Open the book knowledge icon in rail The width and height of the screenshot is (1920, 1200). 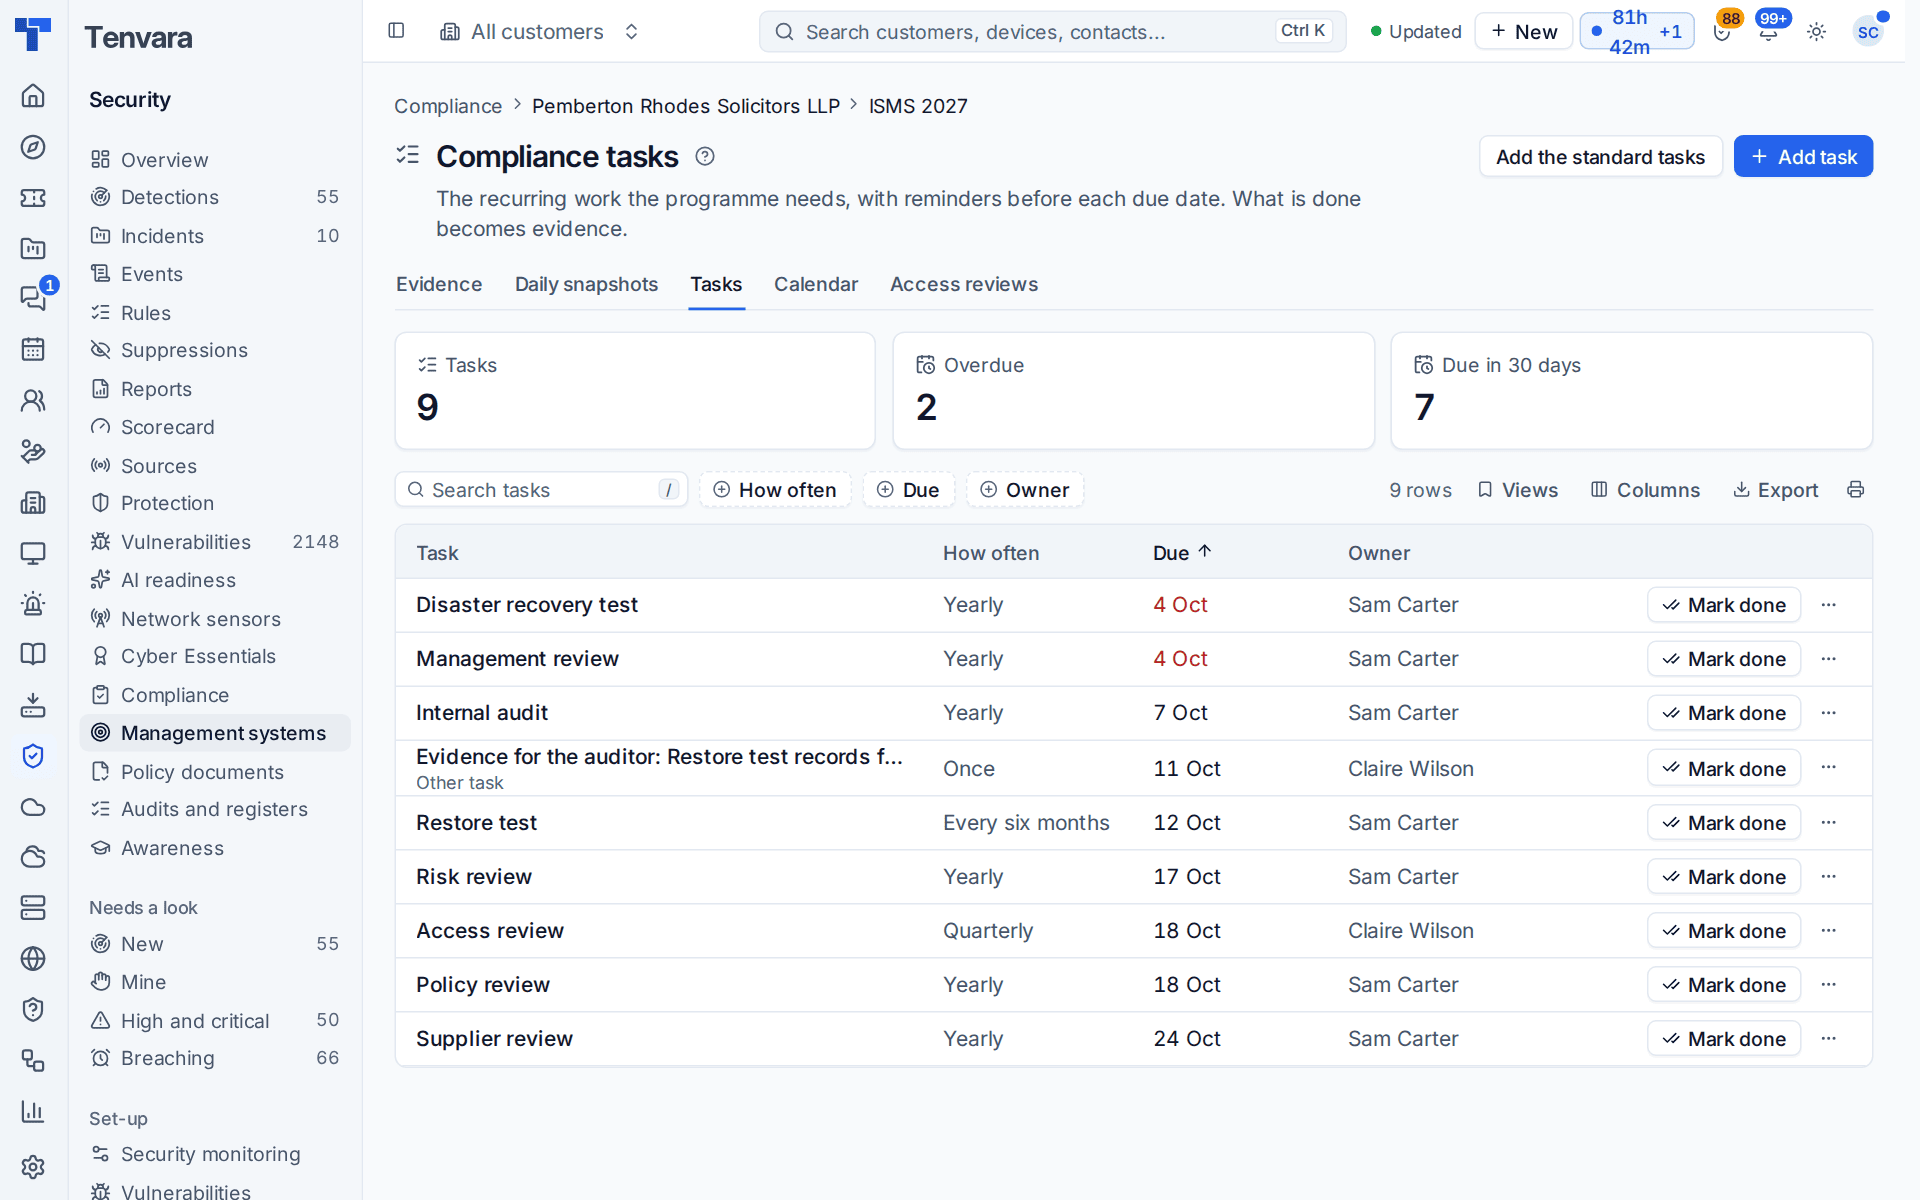[33, 654]
